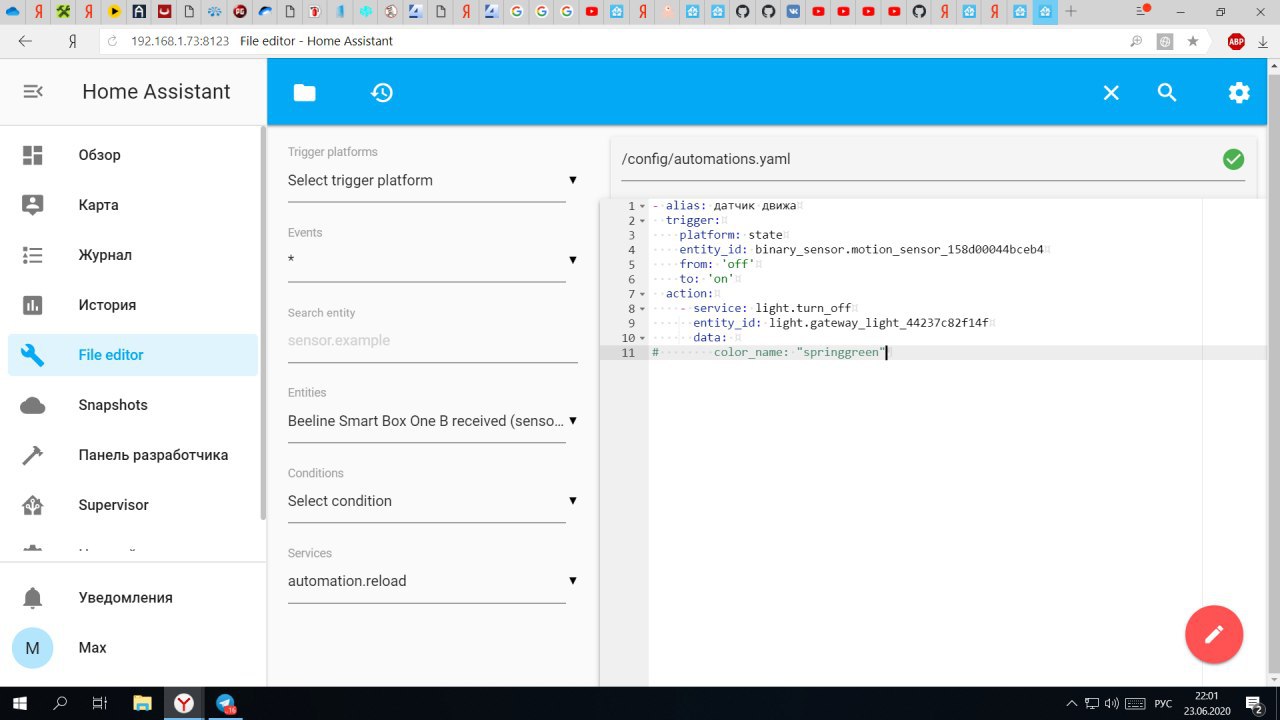The width and height of the screenshot is (1280, 720).
Task: Collapse code fold arrow on line 8
Action: click(643, 309)
